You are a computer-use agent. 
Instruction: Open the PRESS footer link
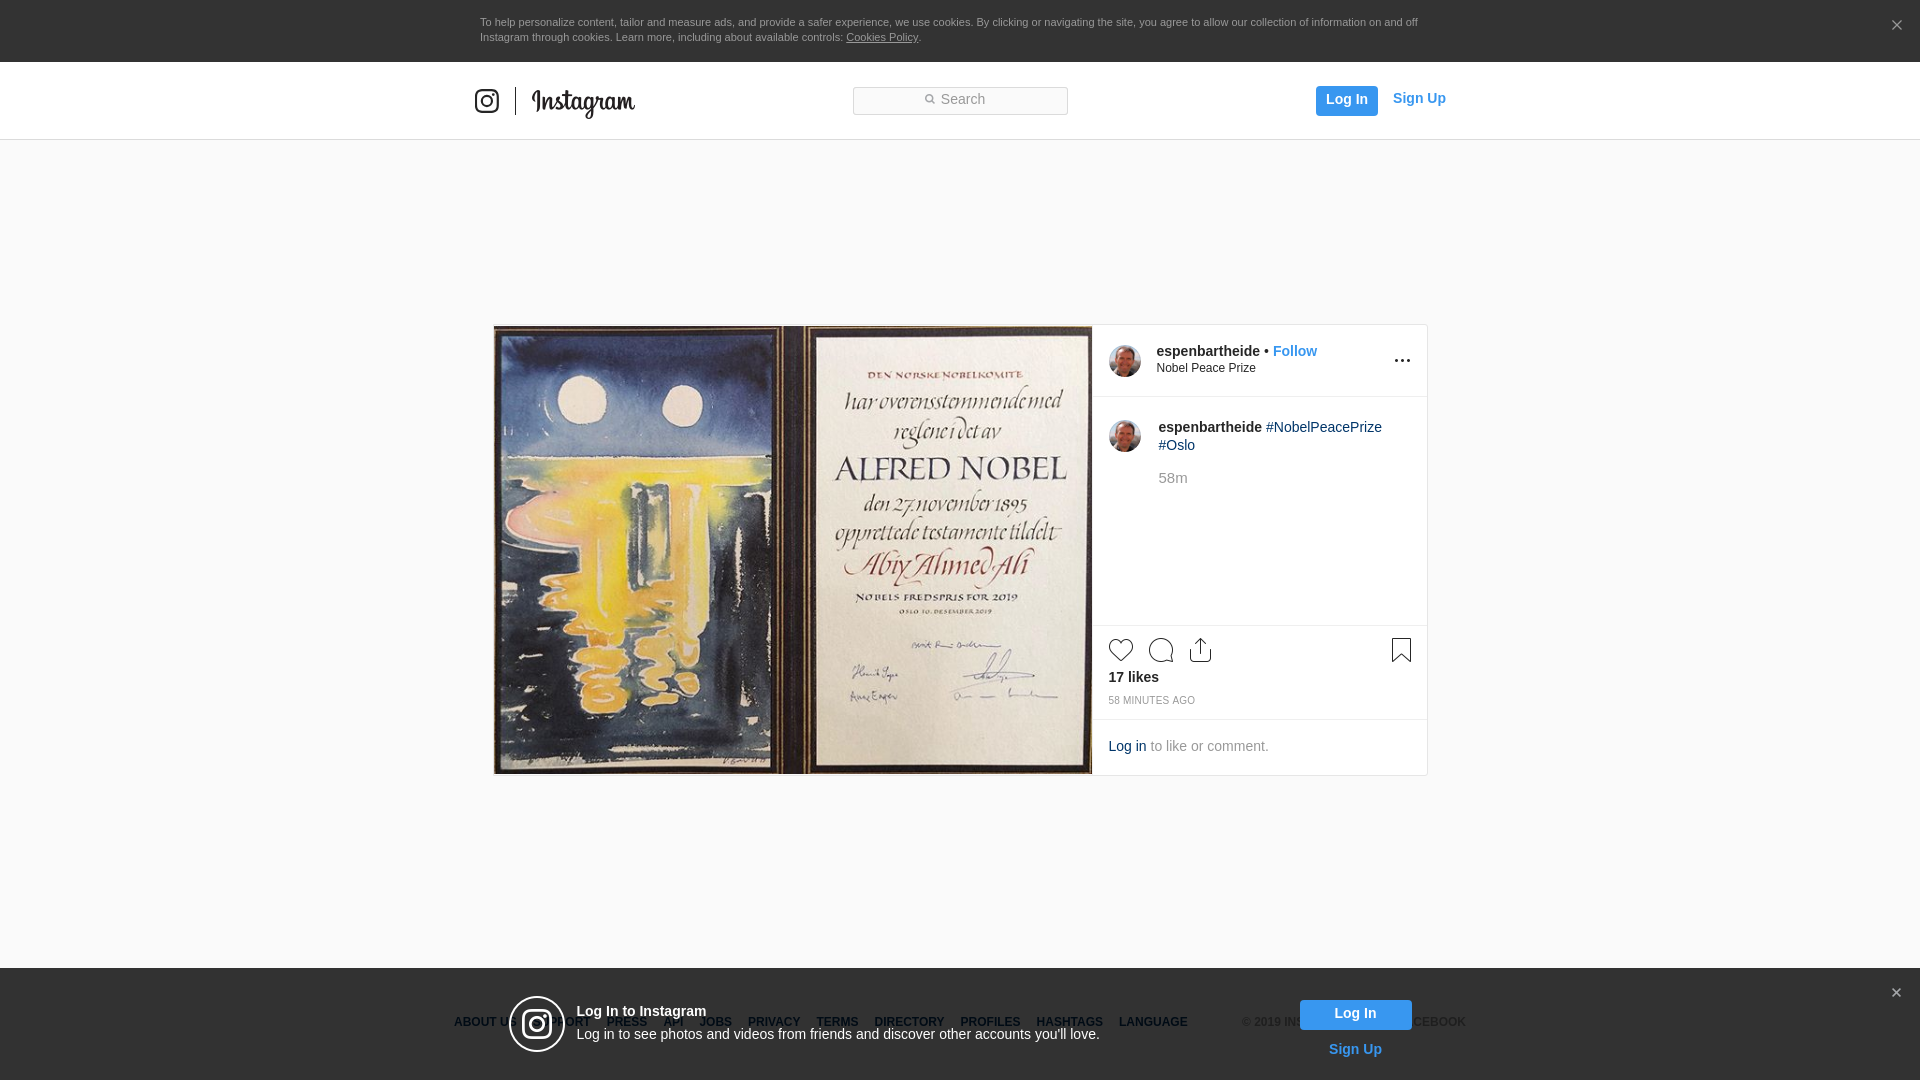coord(625,1022)
